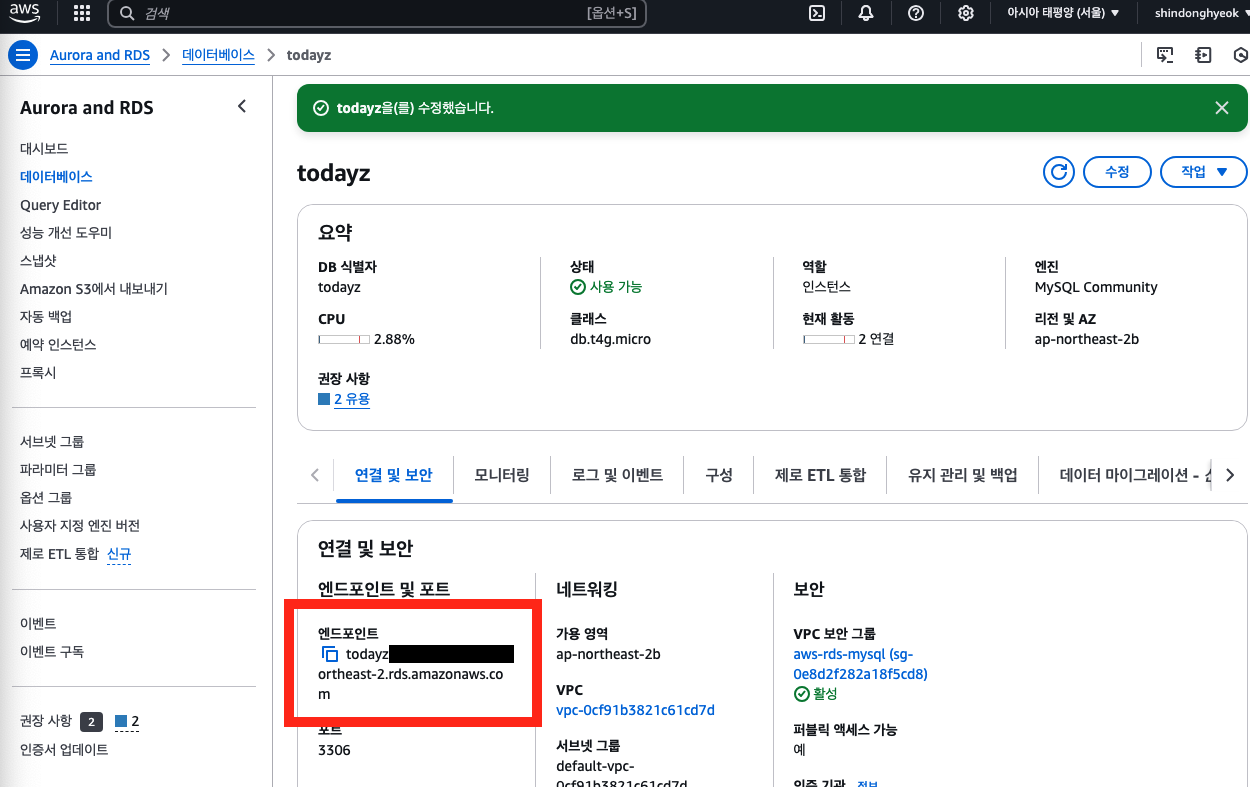
Task: Open 이벤트 in the sidebar
Action: (38, 623)
